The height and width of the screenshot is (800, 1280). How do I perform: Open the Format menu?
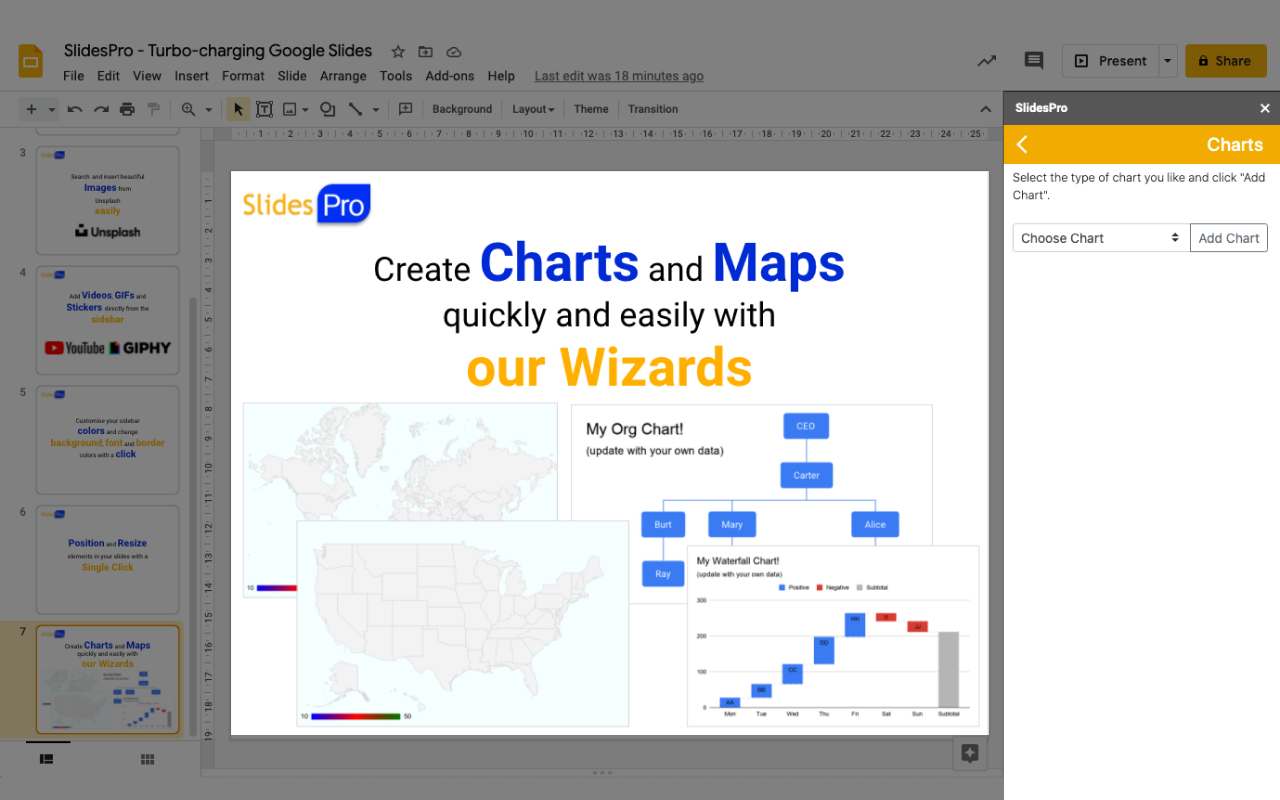(243, 76)
